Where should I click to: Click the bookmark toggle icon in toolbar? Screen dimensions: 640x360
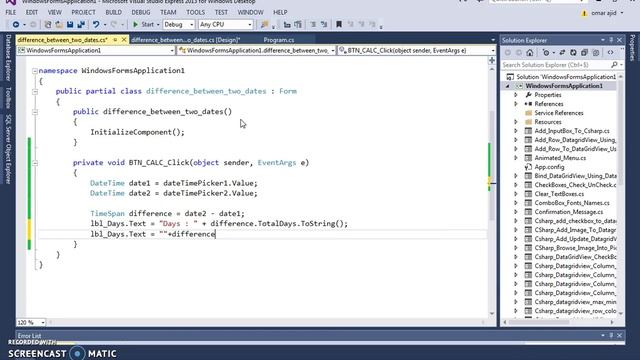coord(339,24)
